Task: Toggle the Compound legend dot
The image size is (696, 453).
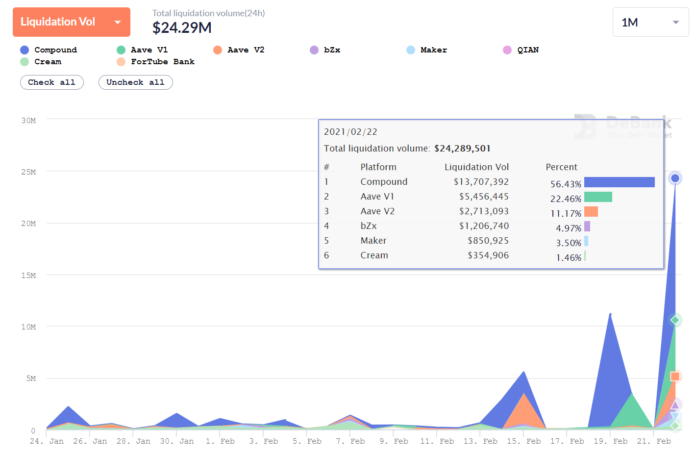Action: click(23, 49)
